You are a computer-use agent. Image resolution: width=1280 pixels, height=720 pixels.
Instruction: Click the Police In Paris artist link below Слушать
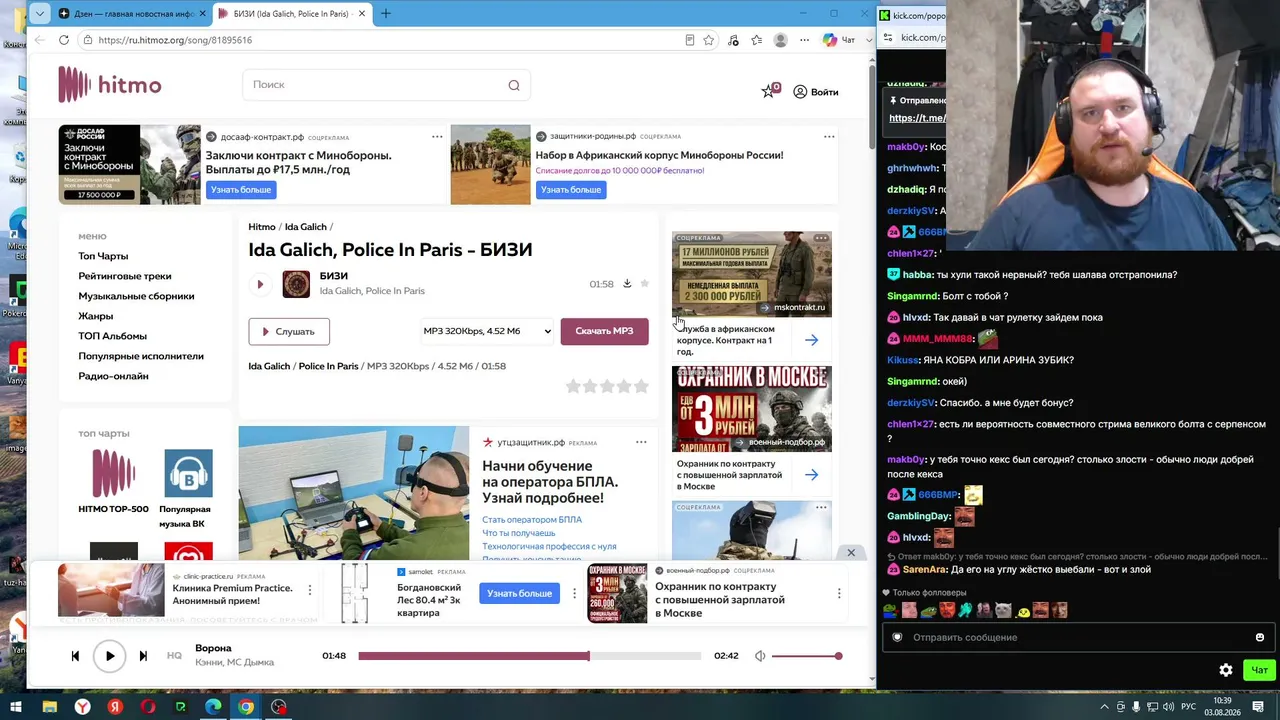pos(328,366)
